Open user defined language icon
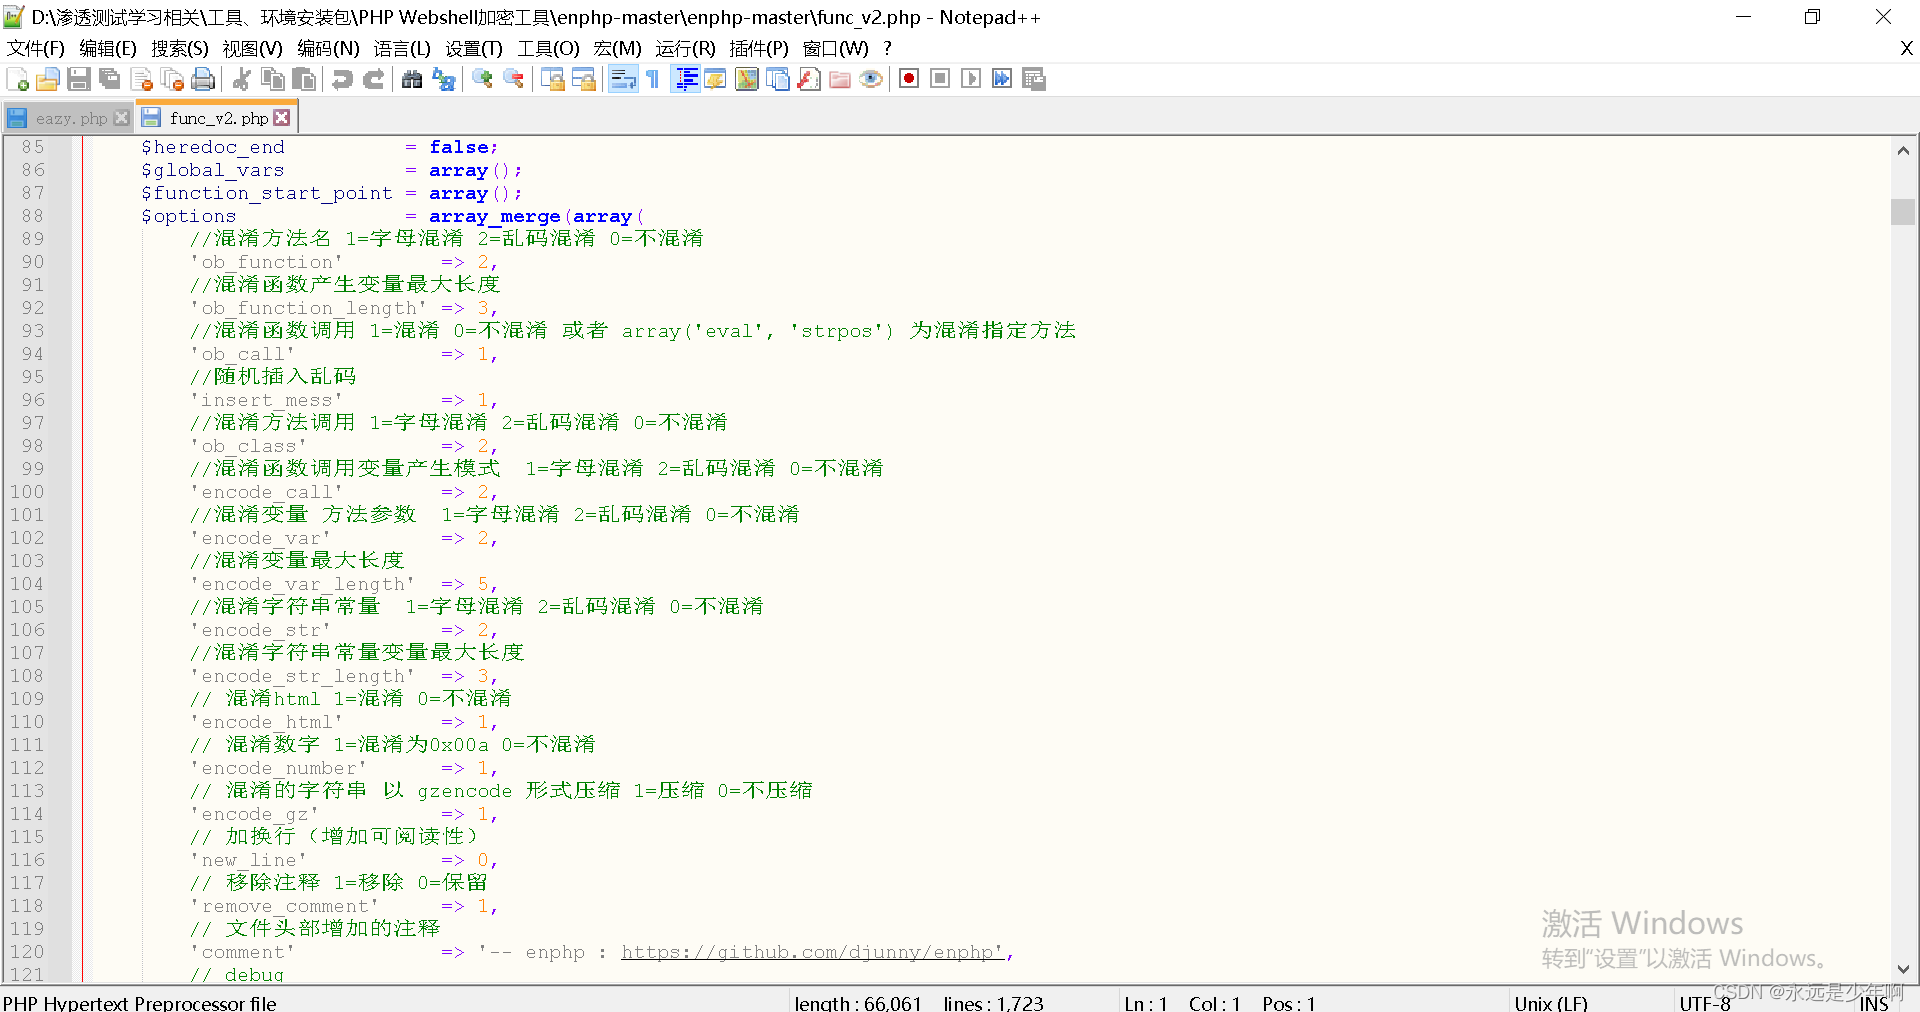Viewport: 1920px width, 1012px height. pos(715,79)
